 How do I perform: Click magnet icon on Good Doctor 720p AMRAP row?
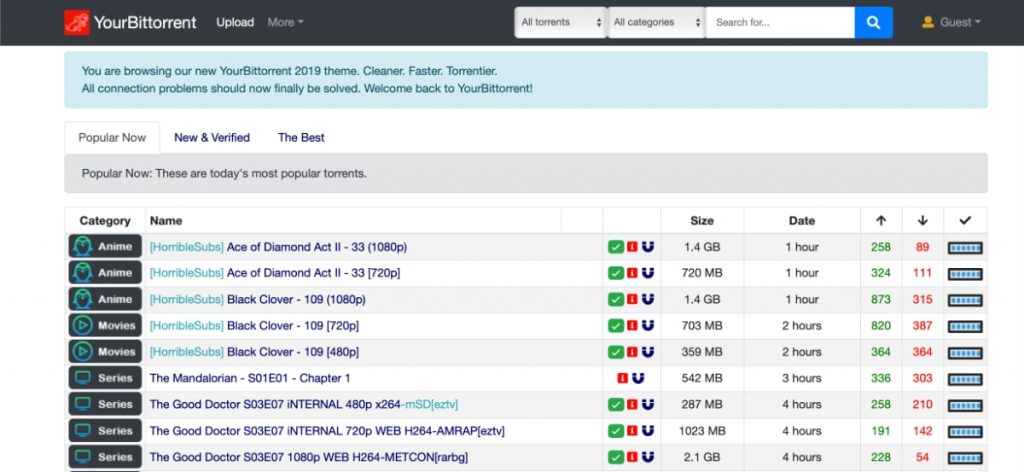coord(647,430)
